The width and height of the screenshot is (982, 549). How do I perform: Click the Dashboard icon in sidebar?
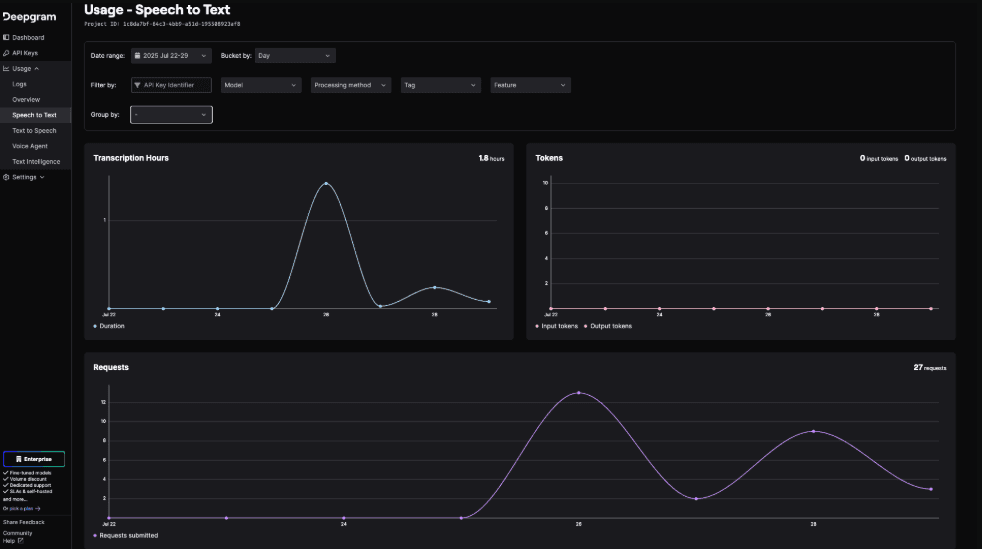click(6, 38)
